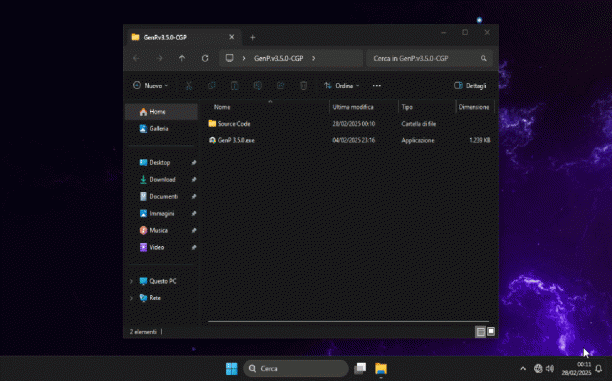Click the Delete trash icon
The height and width of the screenshot is (381, 612).
pos(303,85)
